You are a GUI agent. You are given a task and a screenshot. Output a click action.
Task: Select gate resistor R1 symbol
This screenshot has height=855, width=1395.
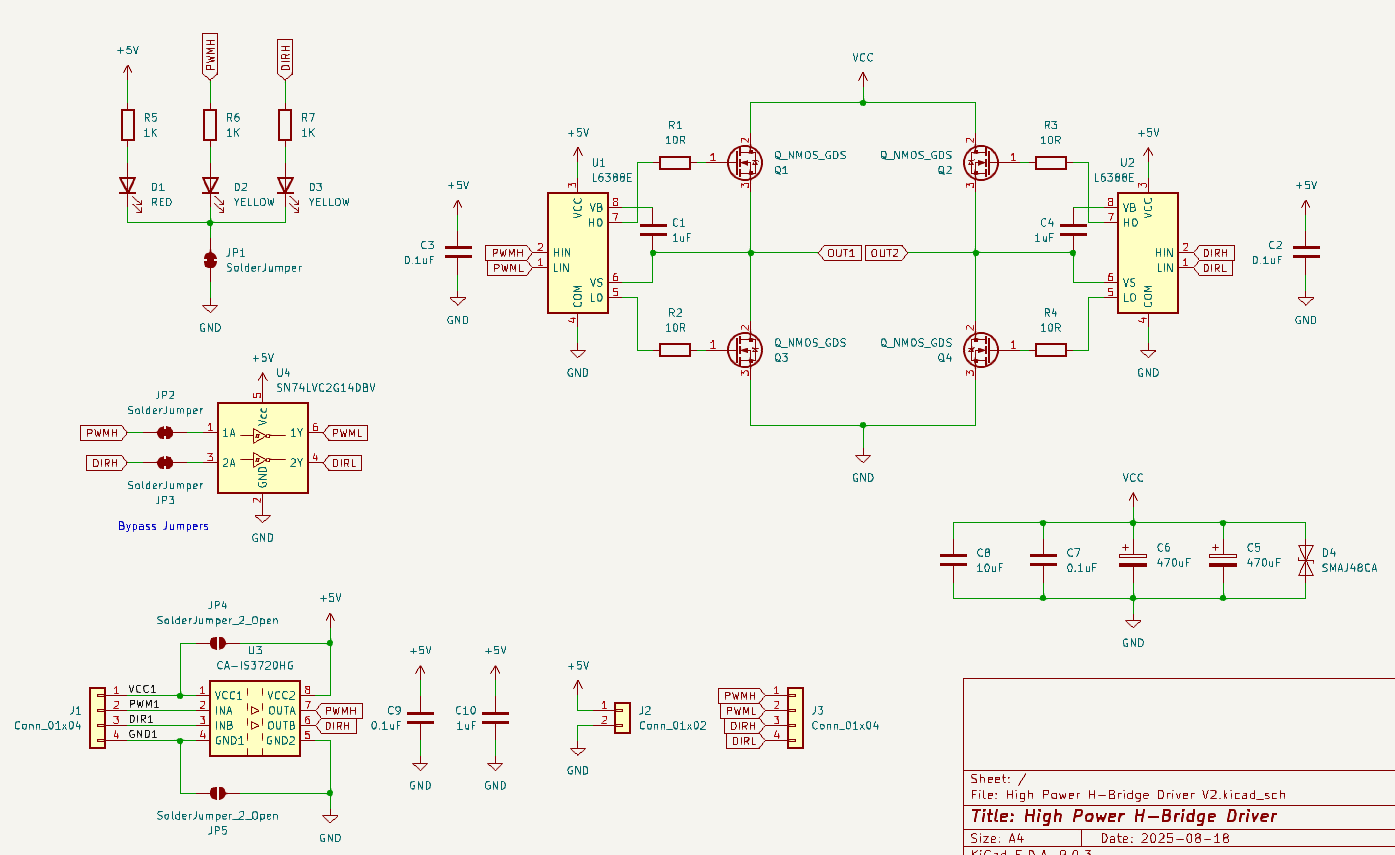pos(675,162)
